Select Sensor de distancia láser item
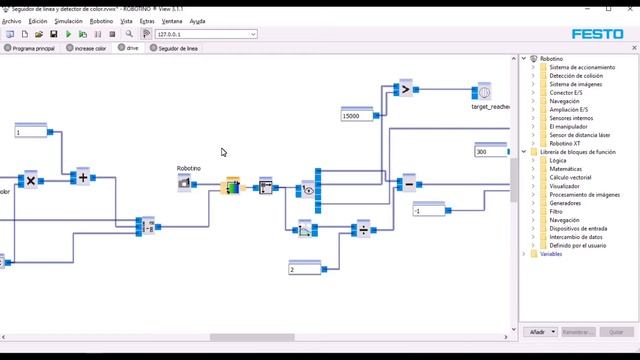 [x=580, y=135]
